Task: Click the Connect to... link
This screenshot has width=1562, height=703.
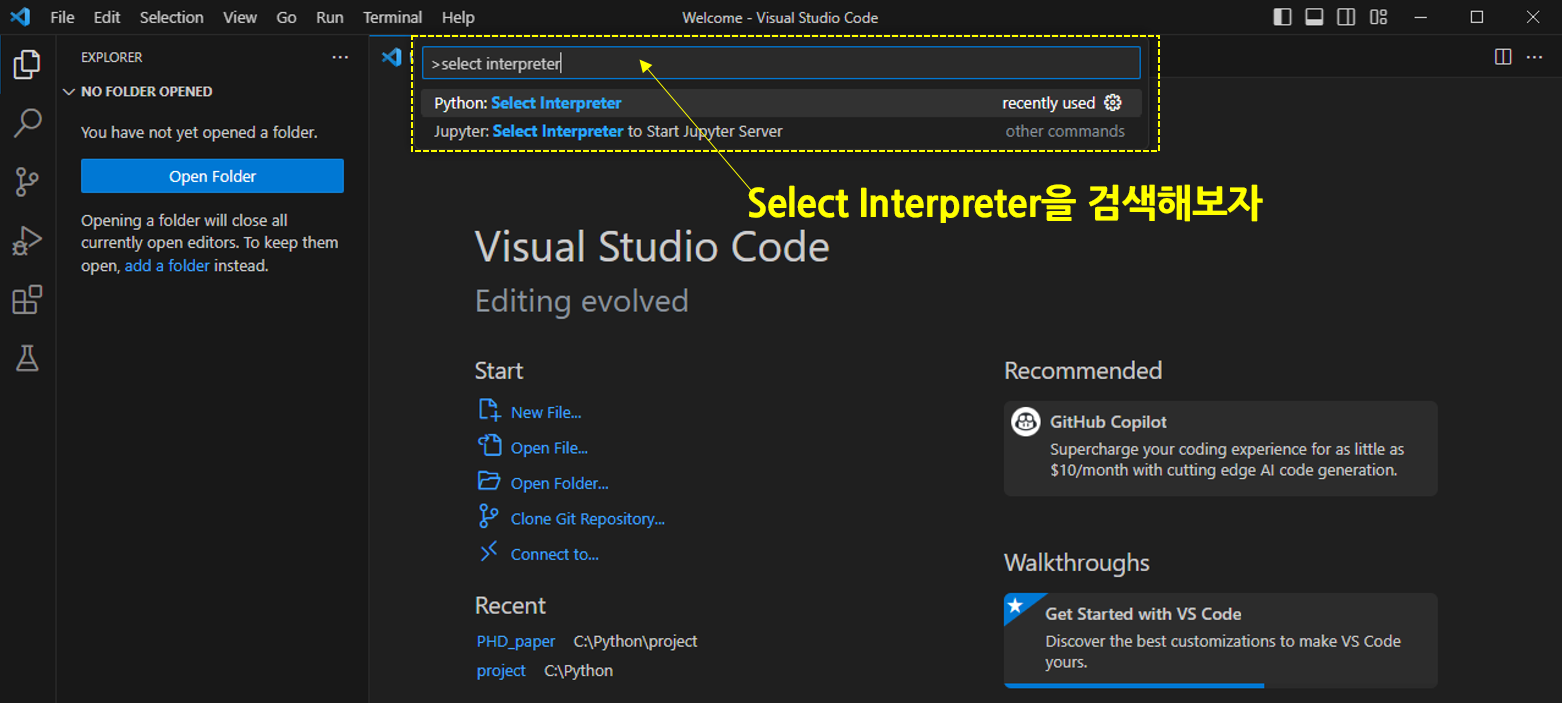Action: 555,554
